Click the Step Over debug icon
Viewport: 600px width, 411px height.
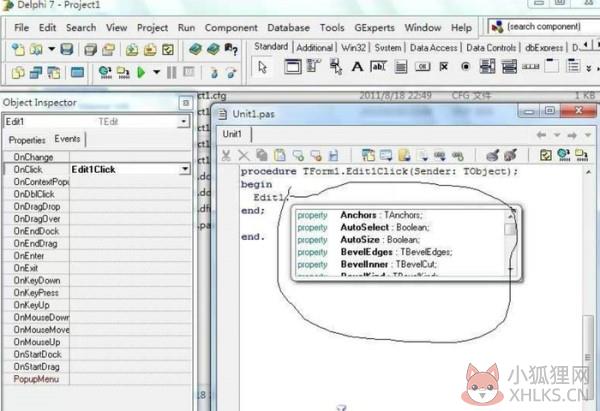click(231, 72)
